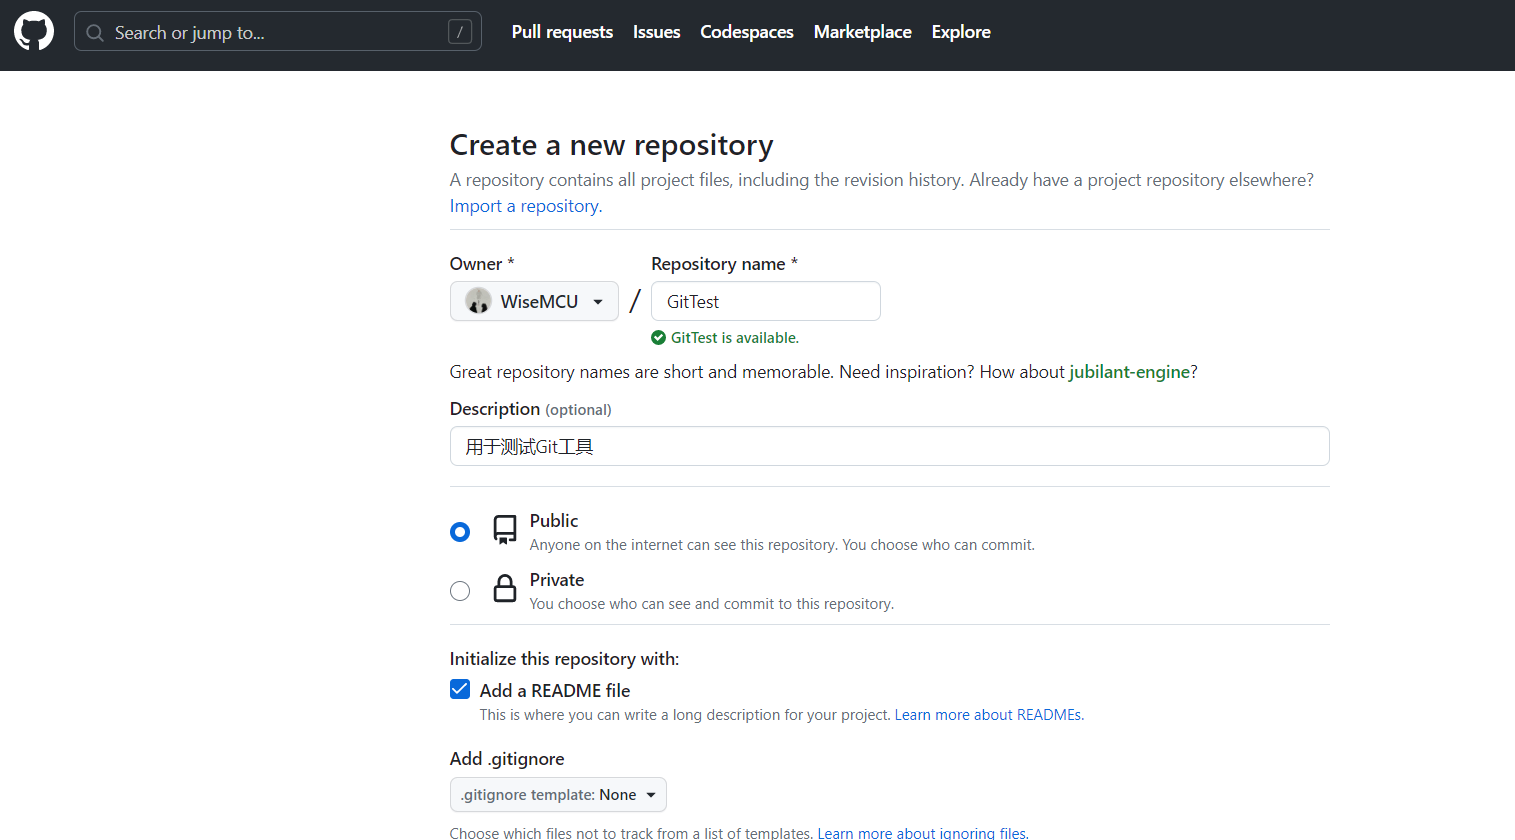
Task: Click the GitHub logo icon
Action: pyautogui.click(x=34, y=32)
